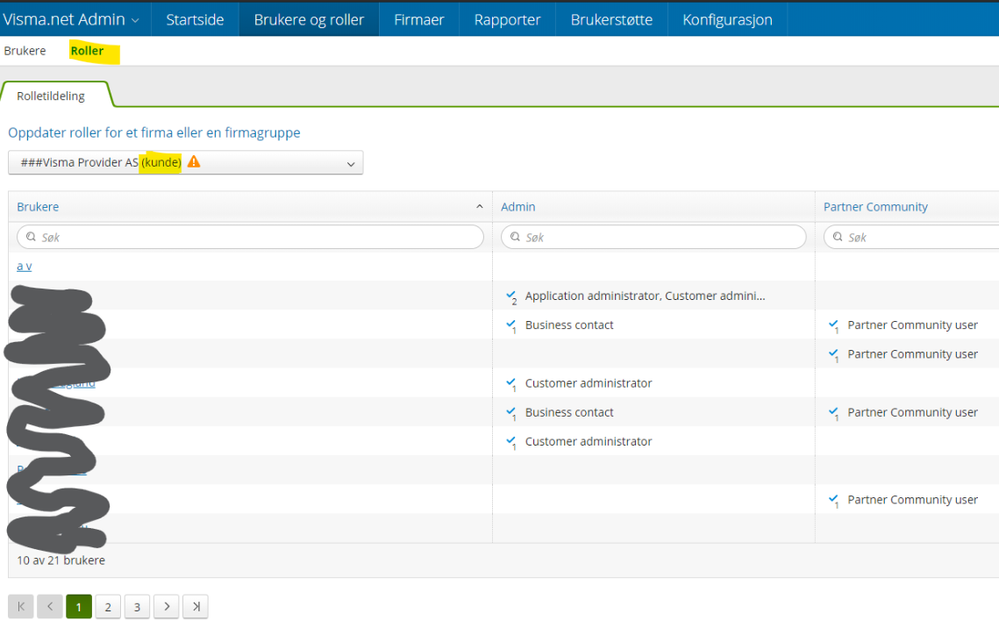Go to next page of users
Image resolution: width=999 pixels, height=635 pixels.
(166, 606)
